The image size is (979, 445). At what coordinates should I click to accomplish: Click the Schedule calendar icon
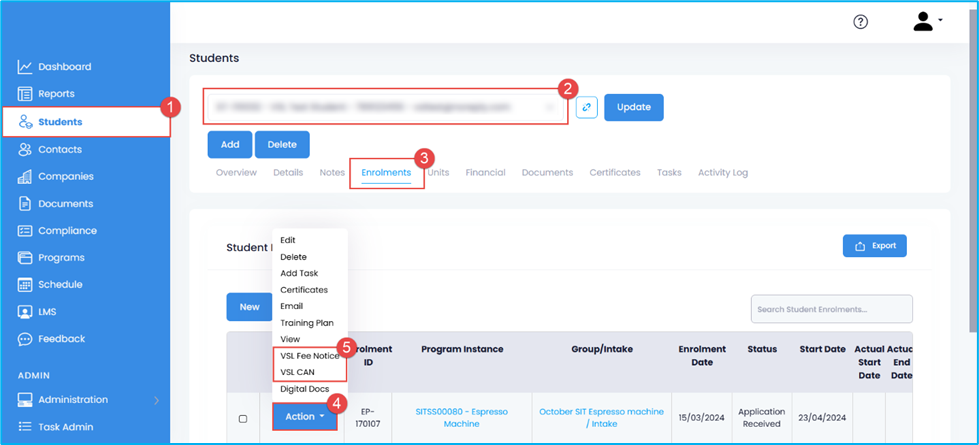[x=25, y=284]
